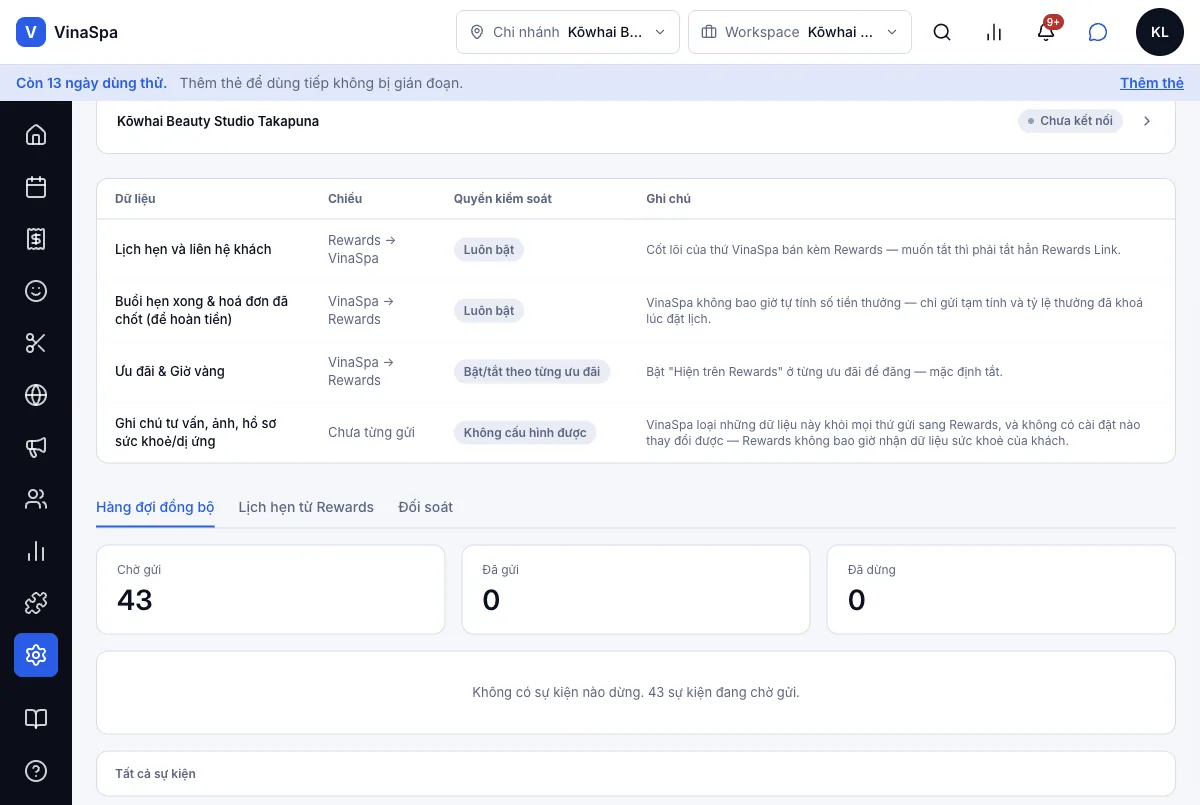
Task: Open the staff people icon in sidebar
Action: 36,499
